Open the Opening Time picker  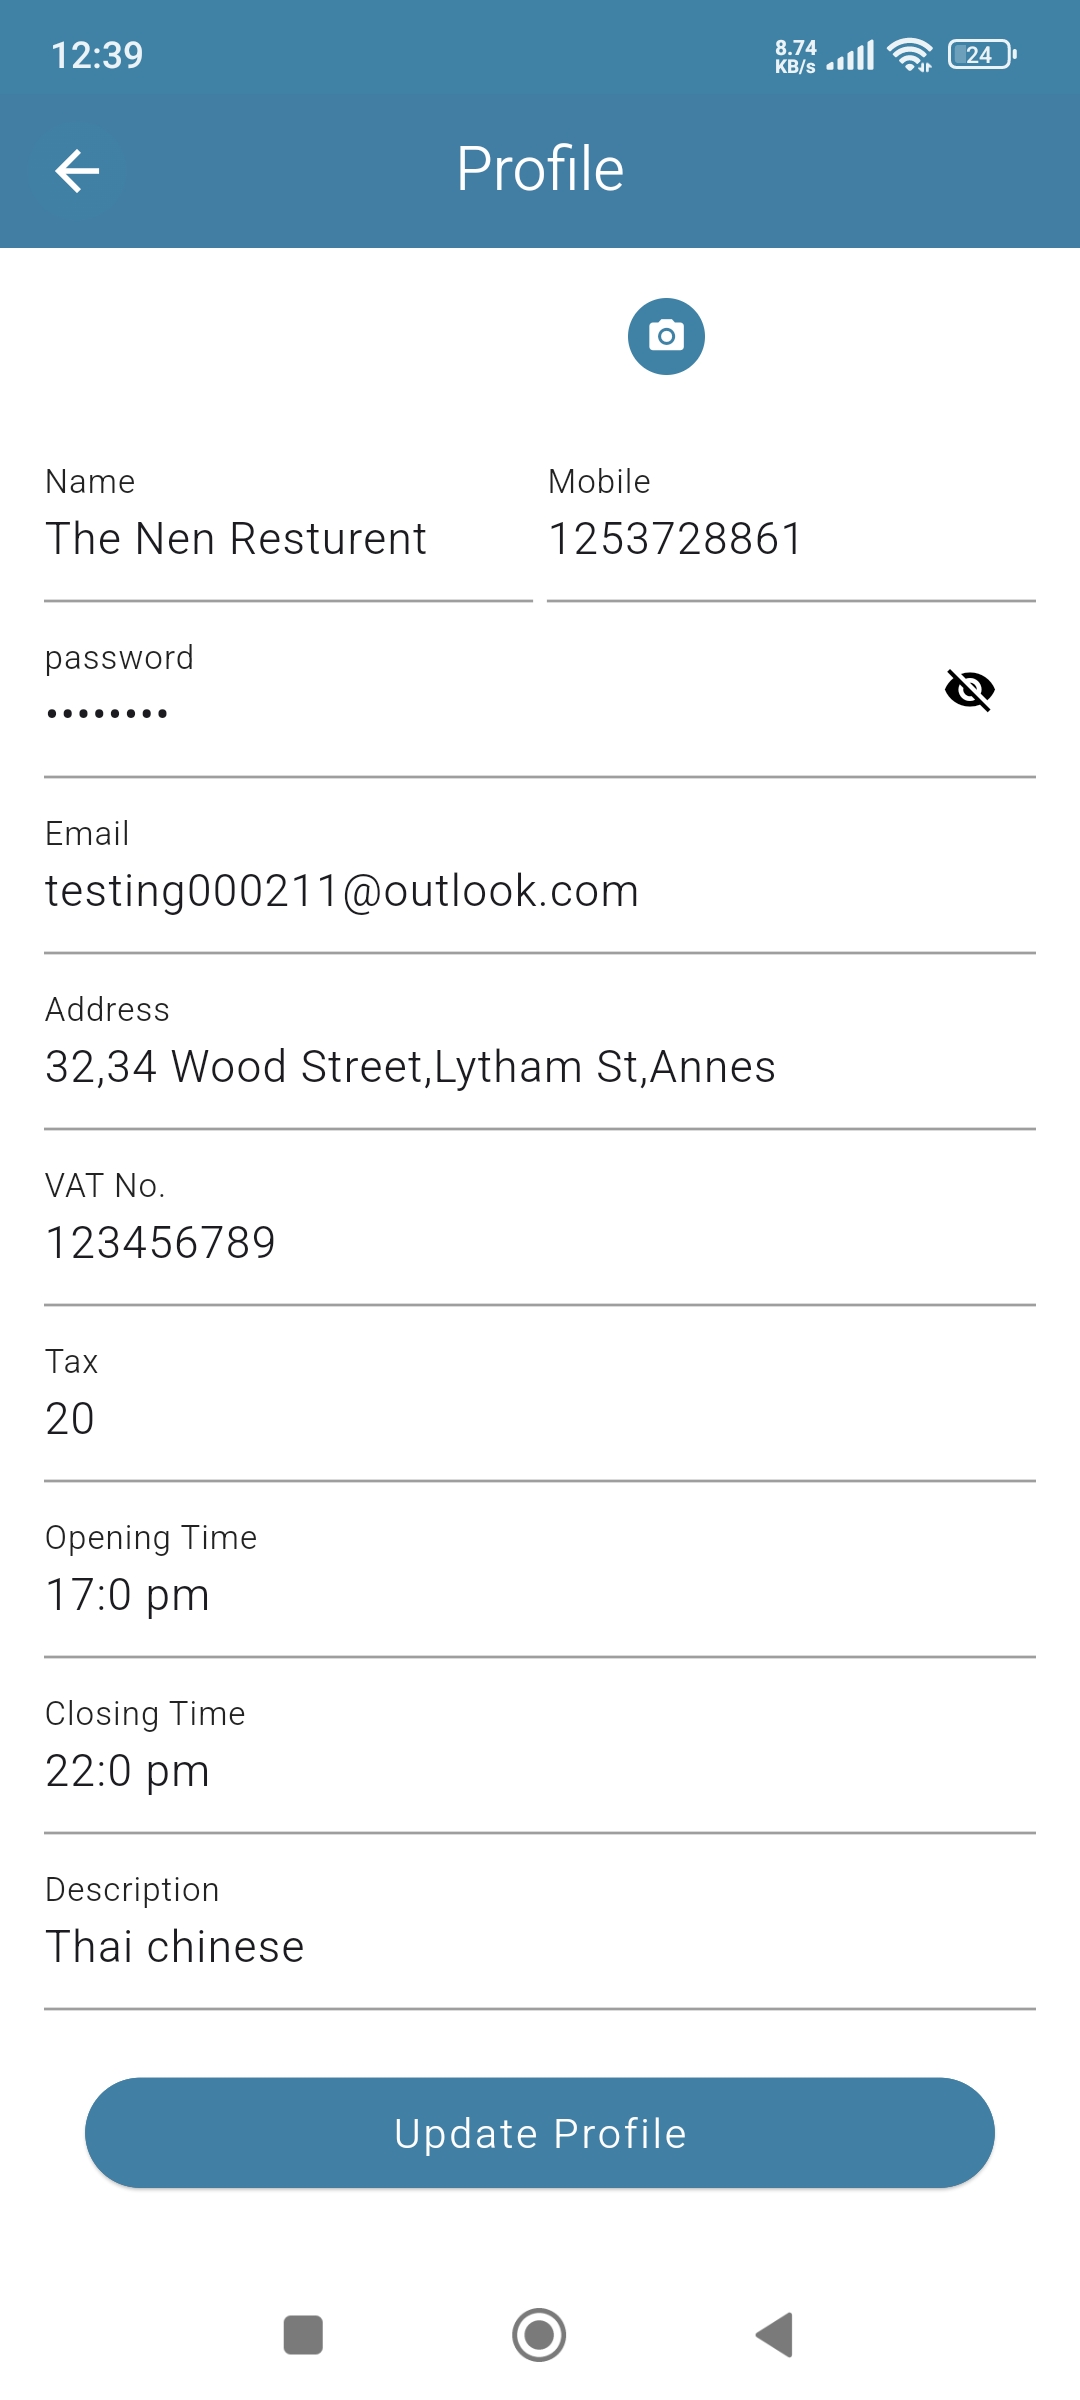click(540, 1595)
